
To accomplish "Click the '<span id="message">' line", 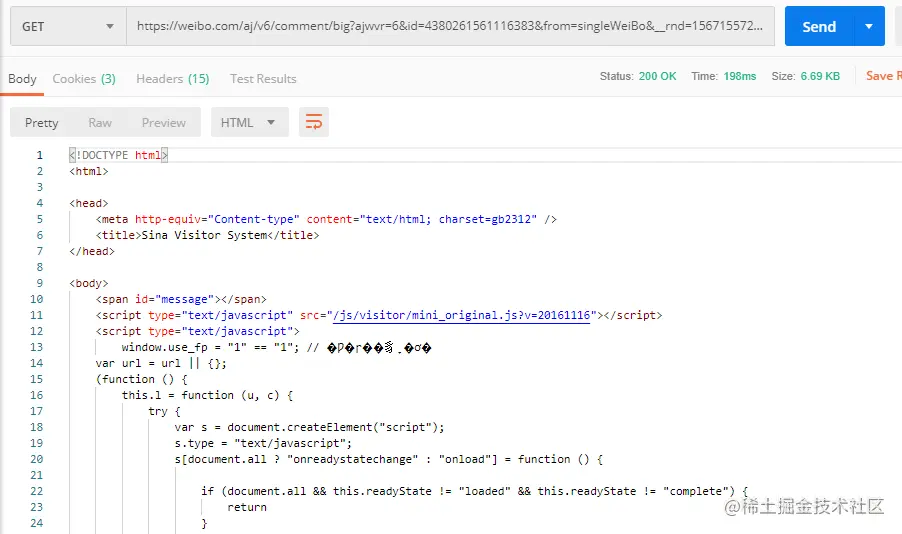I will 181,299.
